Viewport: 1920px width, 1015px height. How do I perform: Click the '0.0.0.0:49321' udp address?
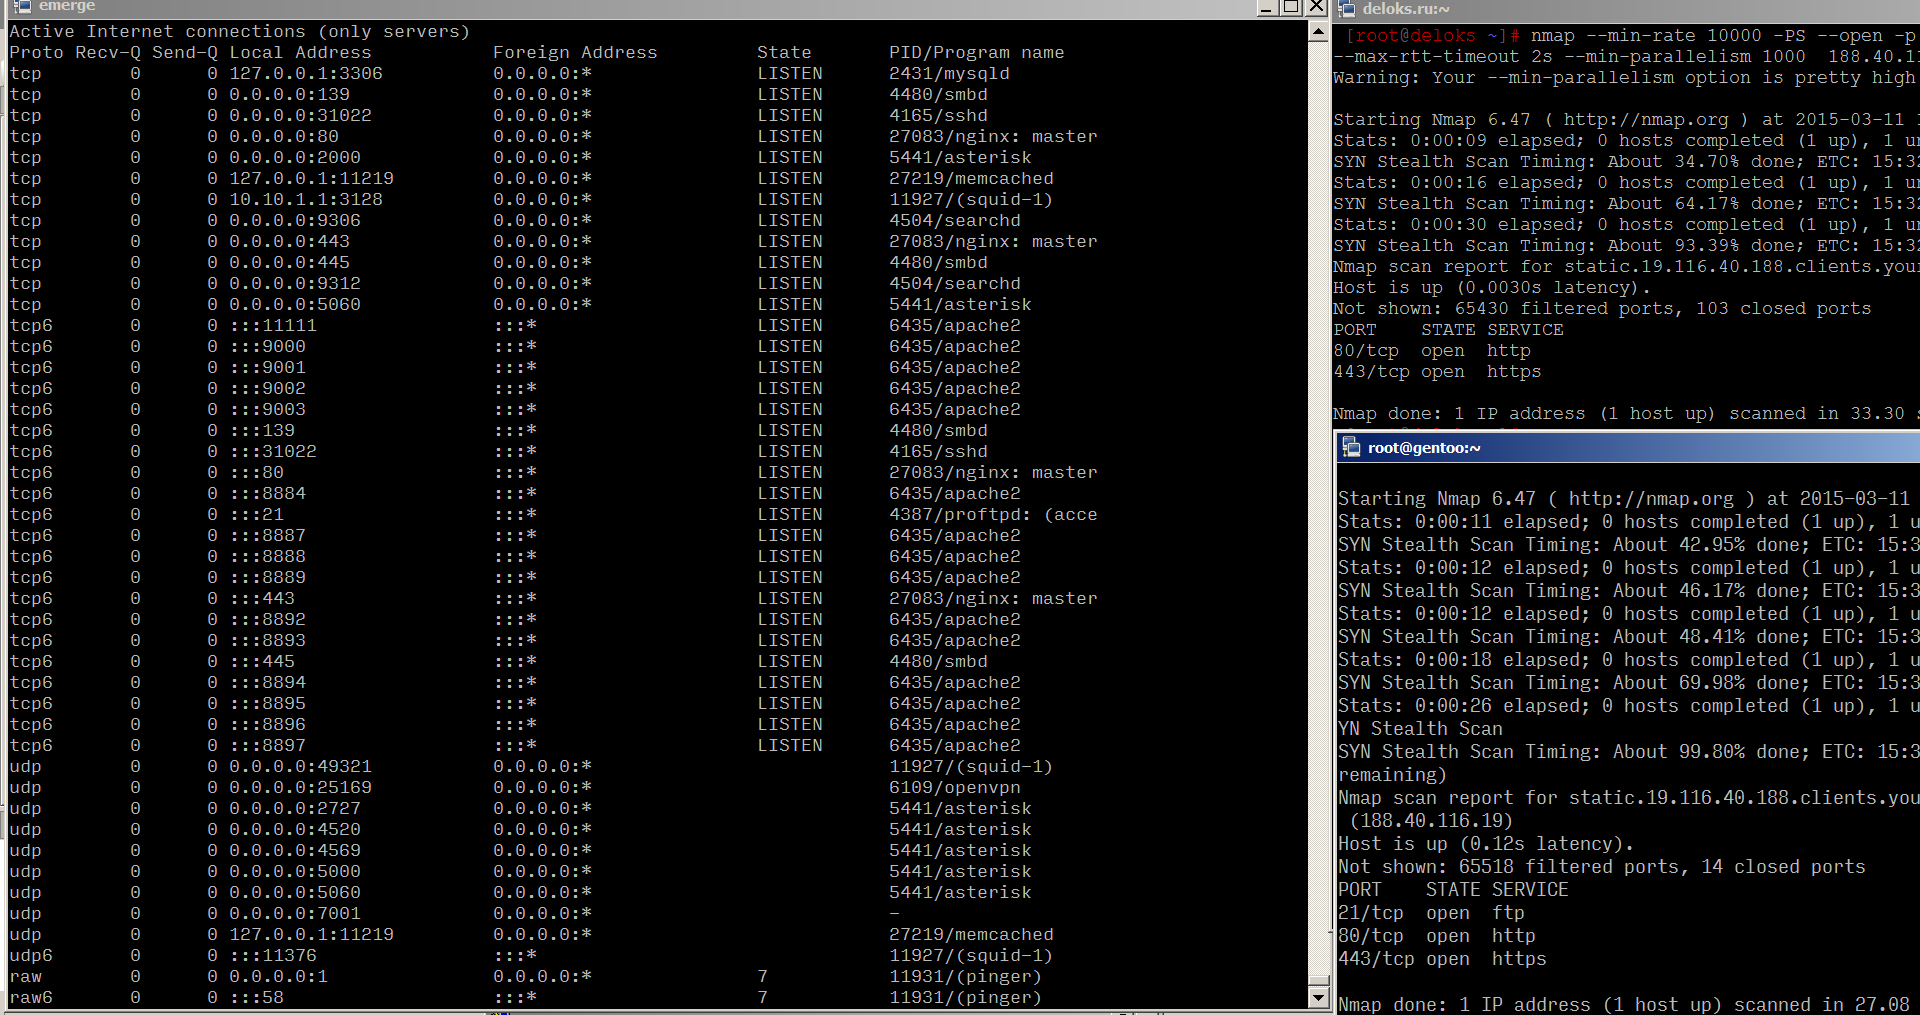(300, 766)
